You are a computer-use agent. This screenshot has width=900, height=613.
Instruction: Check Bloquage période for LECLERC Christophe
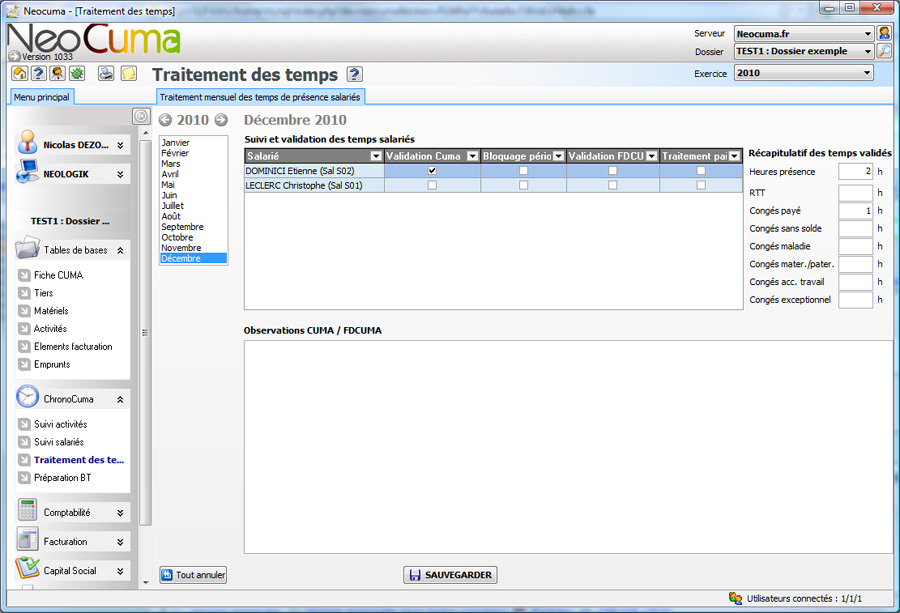(x=523, y=185)
